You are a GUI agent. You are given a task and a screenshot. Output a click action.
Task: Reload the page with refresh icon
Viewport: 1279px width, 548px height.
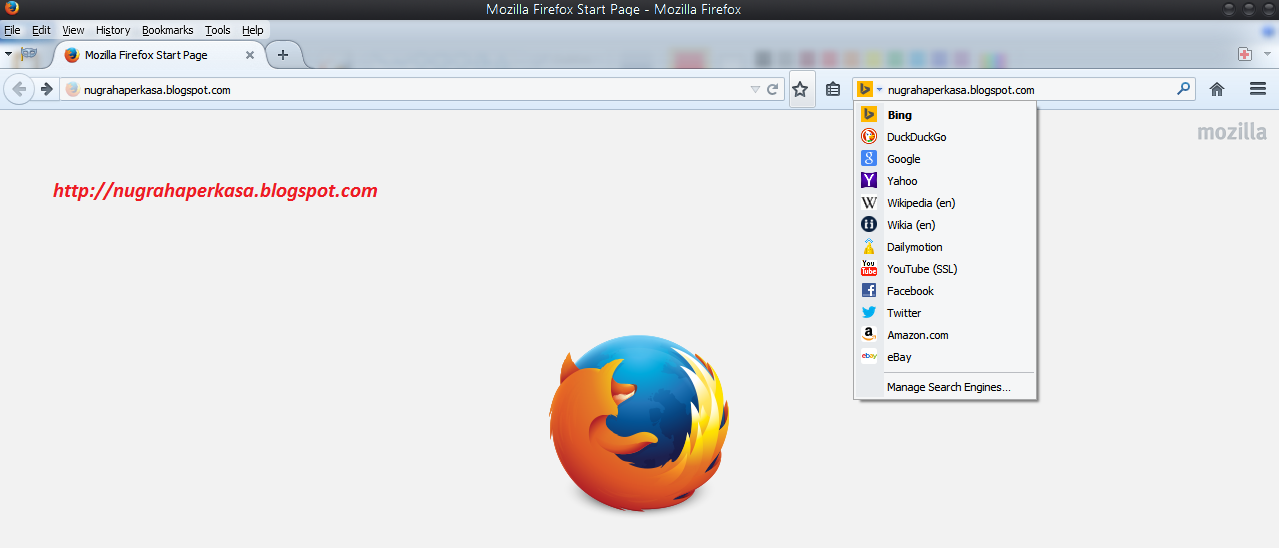(773, 89)
